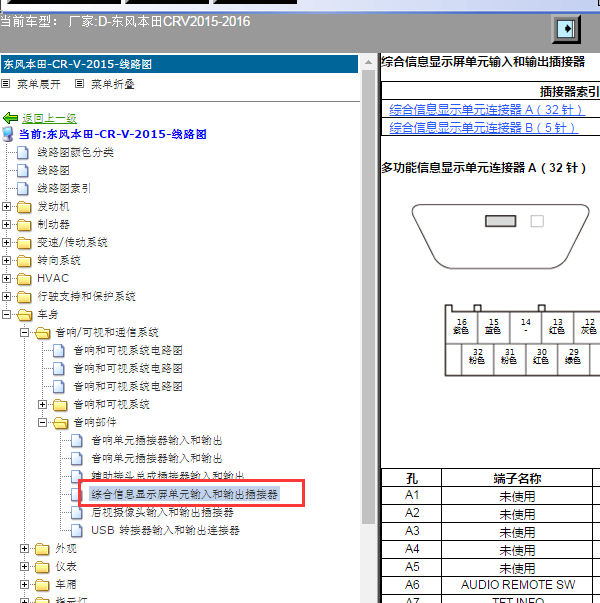
Task: Expand the 发动机 tree node
Action: tap(6, 207)
